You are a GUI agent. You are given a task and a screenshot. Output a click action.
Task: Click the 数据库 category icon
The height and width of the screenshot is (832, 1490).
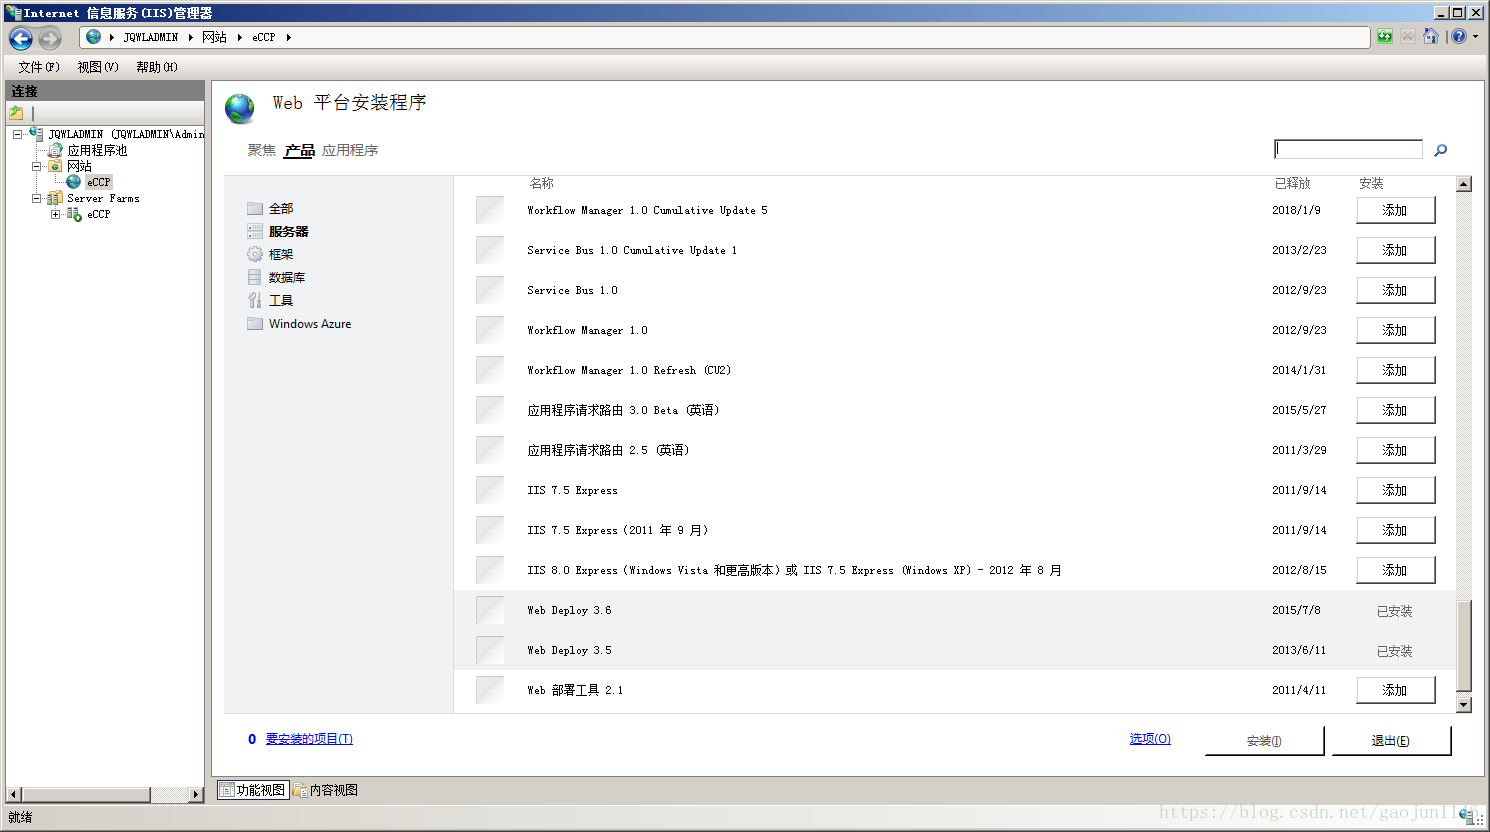pos(255,277)
